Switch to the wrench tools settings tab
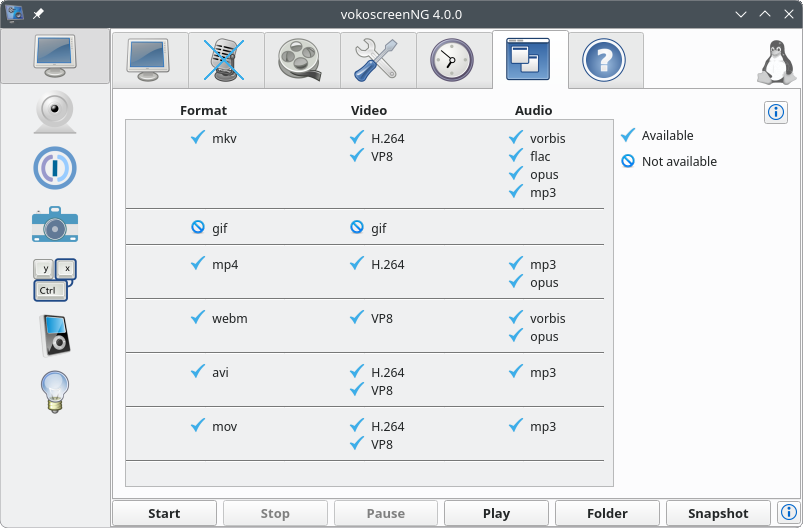Image resolution: width=803 pixels, height=528 pixels. [378, 60]
